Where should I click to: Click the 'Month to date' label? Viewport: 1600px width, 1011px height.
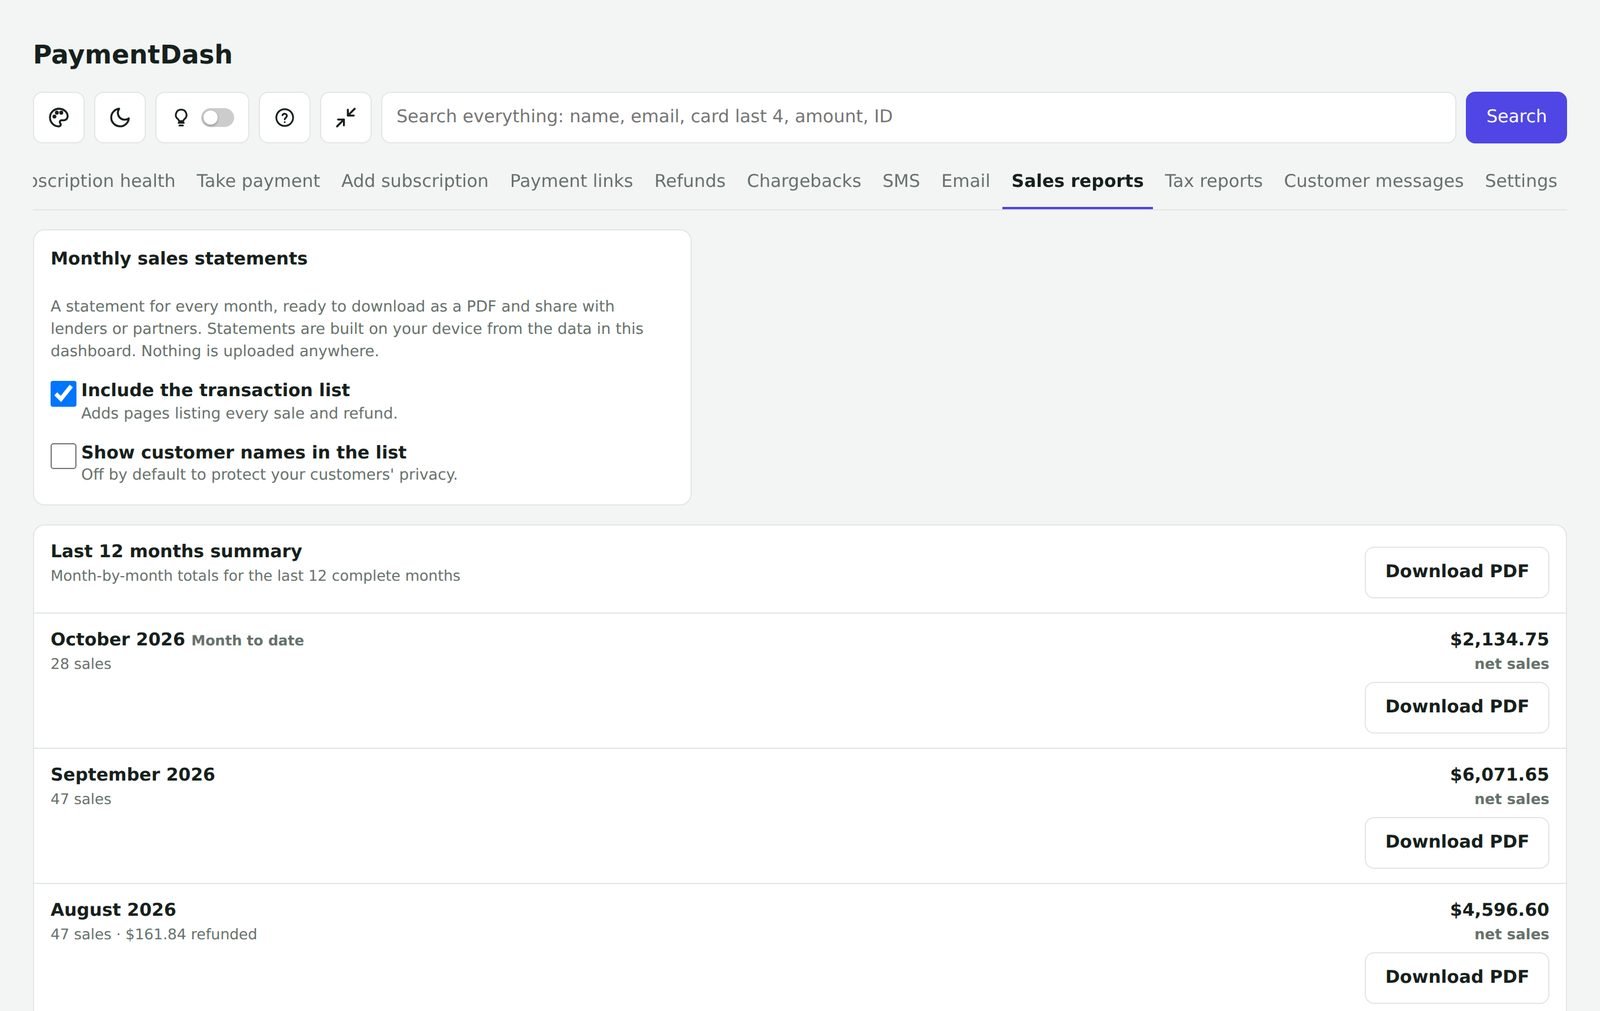[248, 640]
